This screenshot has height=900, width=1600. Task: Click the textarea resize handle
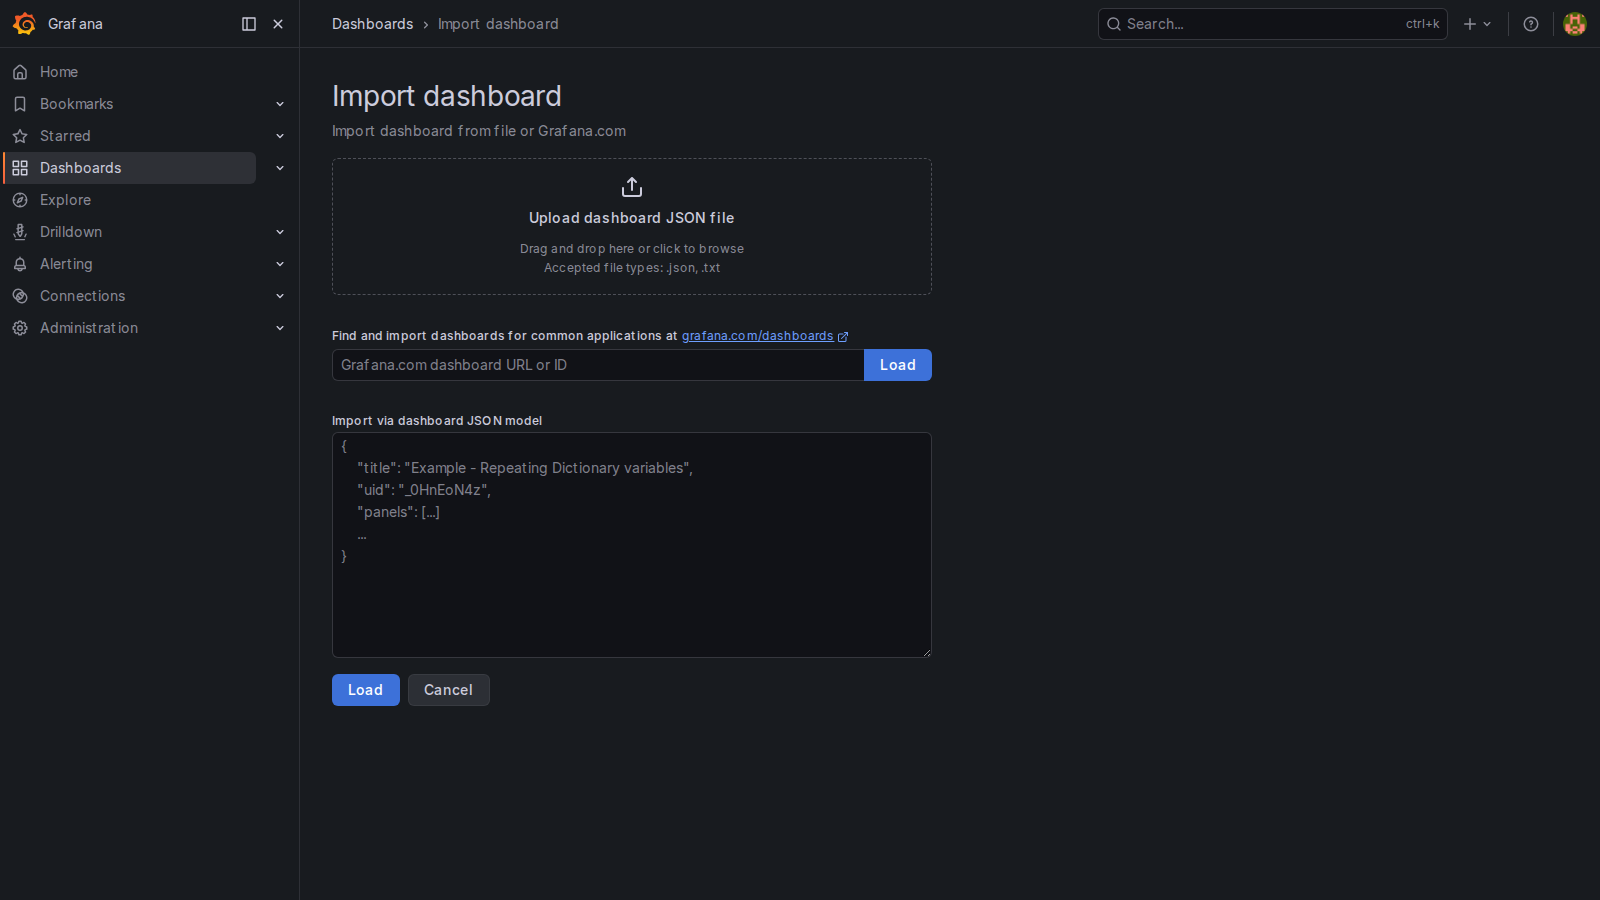tap(926, 652)
